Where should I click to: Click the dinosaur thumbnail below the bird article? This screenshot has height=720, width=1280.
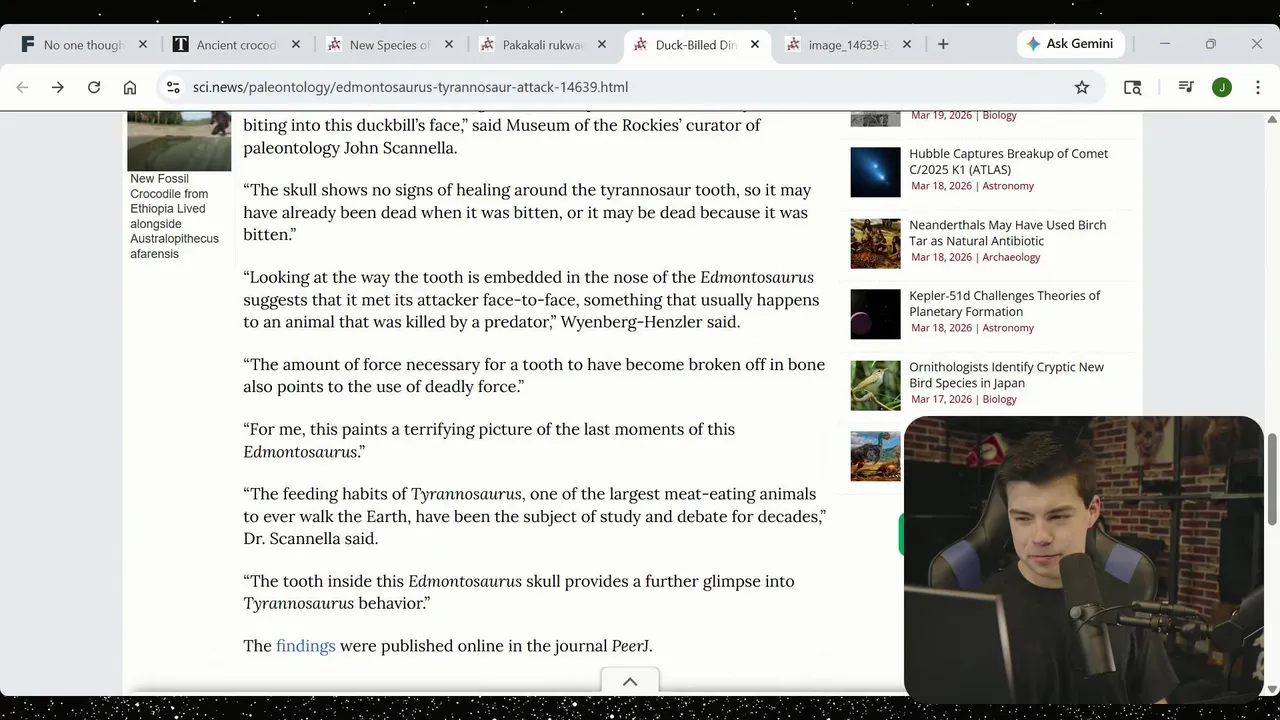point(876,456)
